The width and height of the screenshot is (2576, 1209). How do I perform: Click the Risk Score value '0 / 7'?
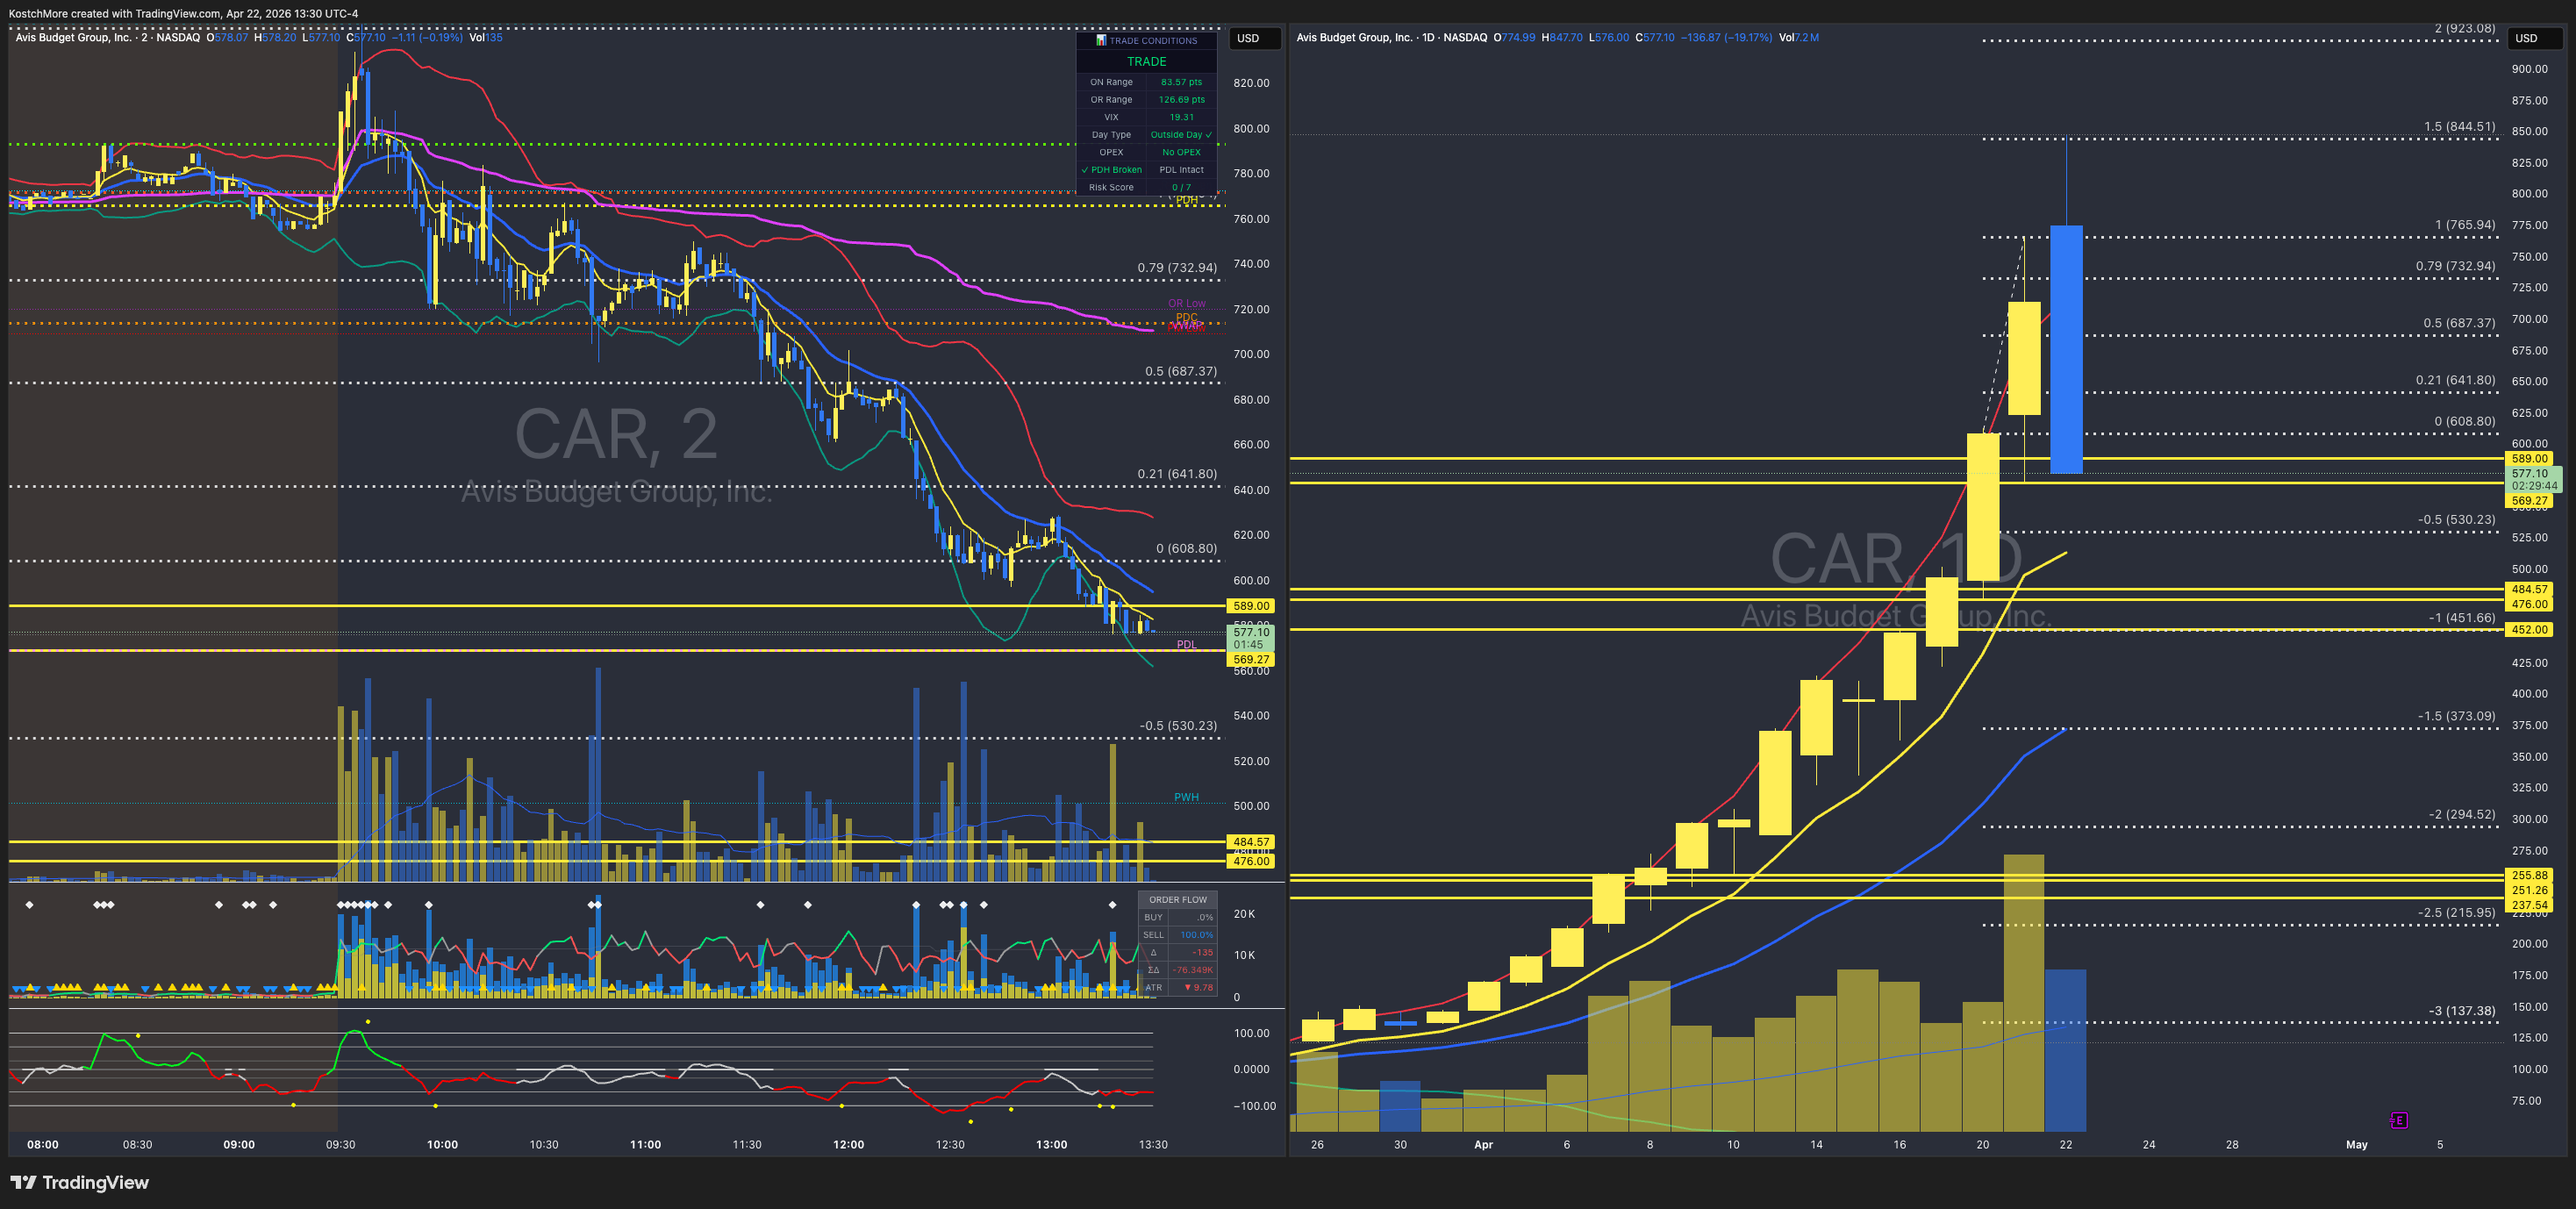1181,187
